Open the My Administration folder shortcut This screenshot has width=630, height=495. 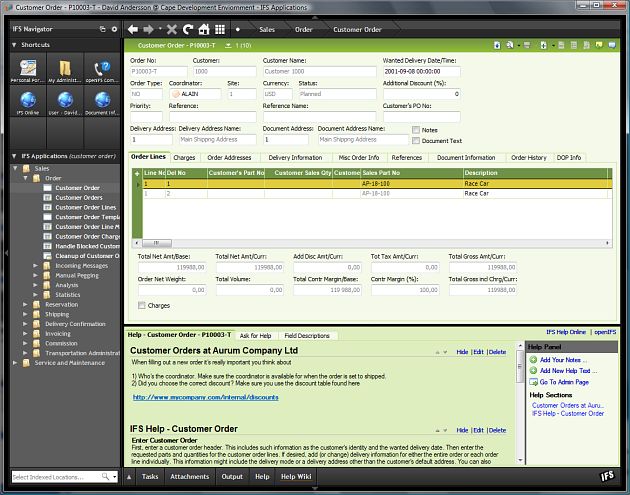tap(65, 68)
